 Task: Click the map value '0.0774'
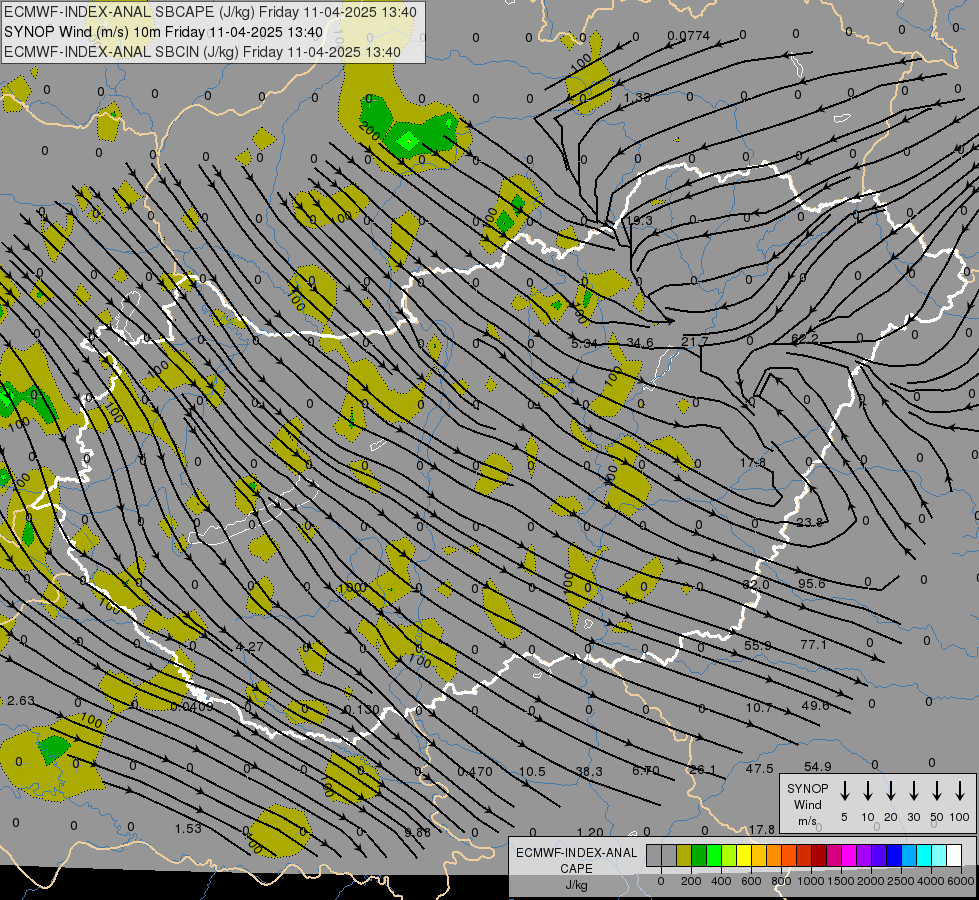[689, 36]
